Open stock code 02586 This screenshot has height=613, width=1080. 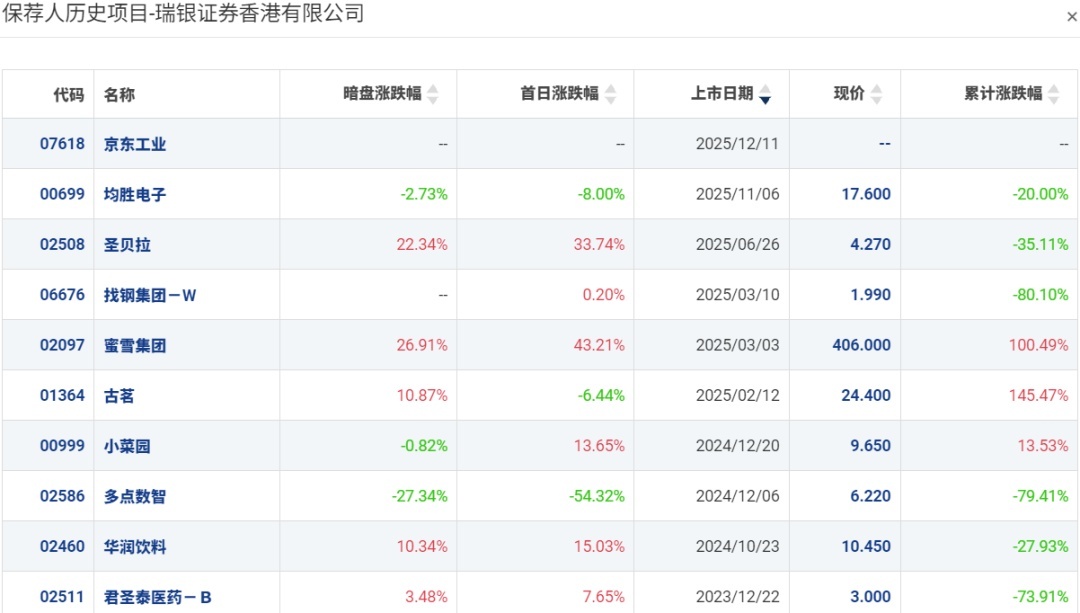tap(62, 496)
